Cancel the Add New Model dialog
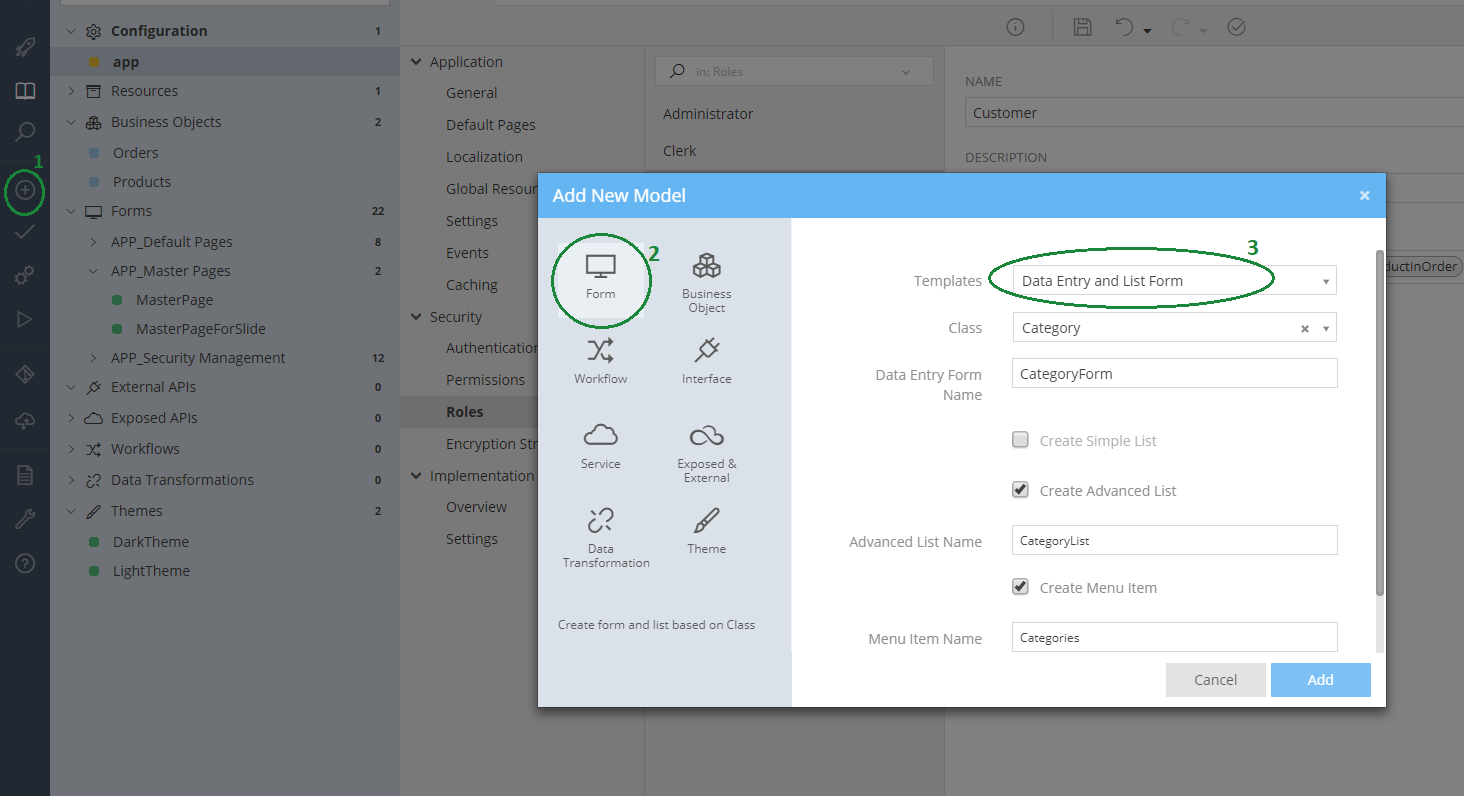 pos(1215,679)
